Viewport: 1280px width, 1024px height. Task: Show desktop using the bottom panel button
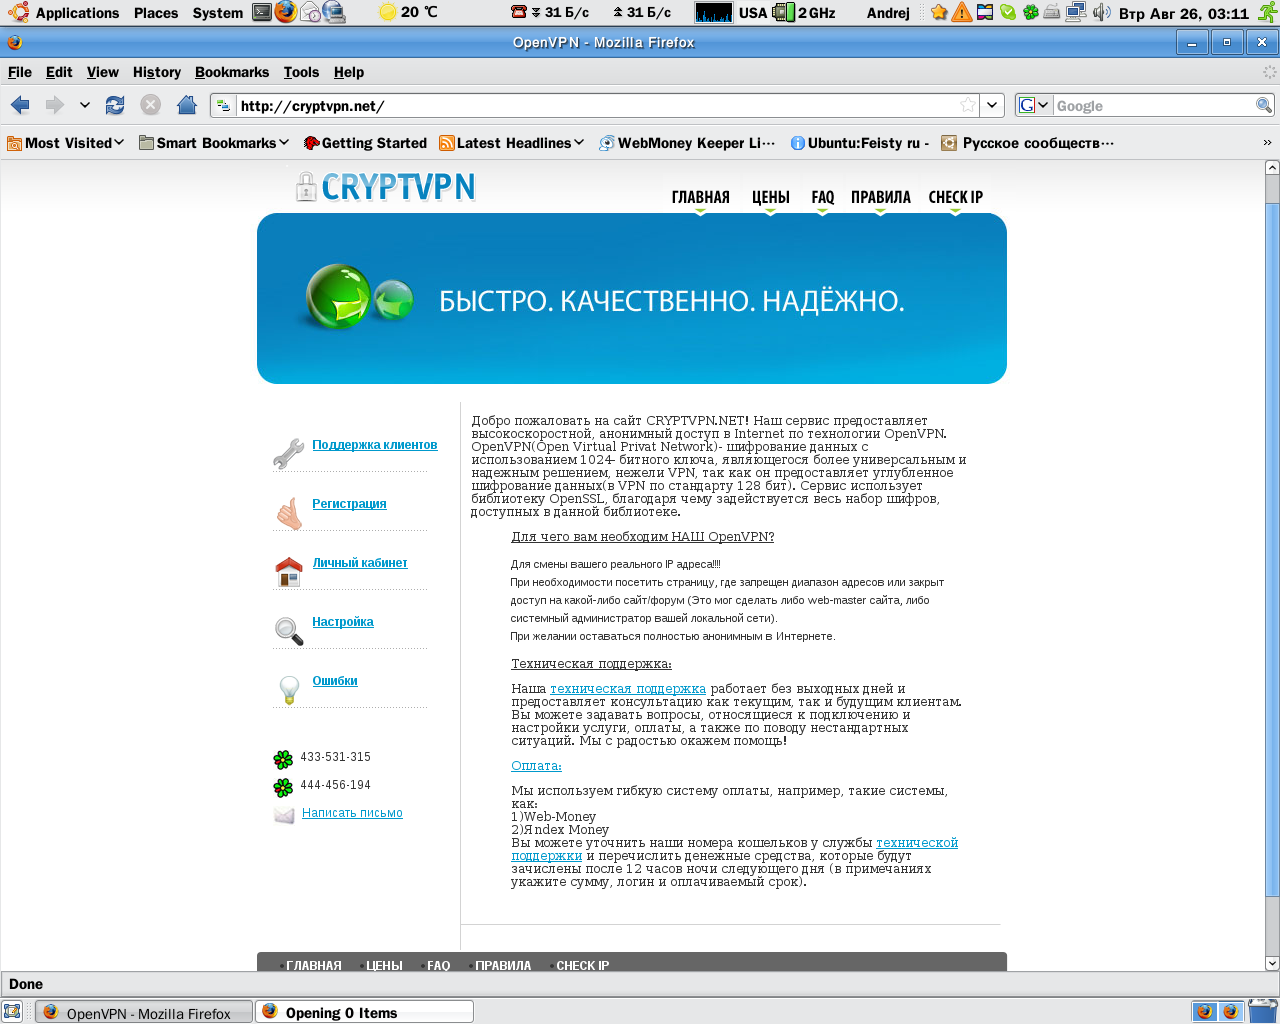pyautogui.click(x=12, y=1011)
